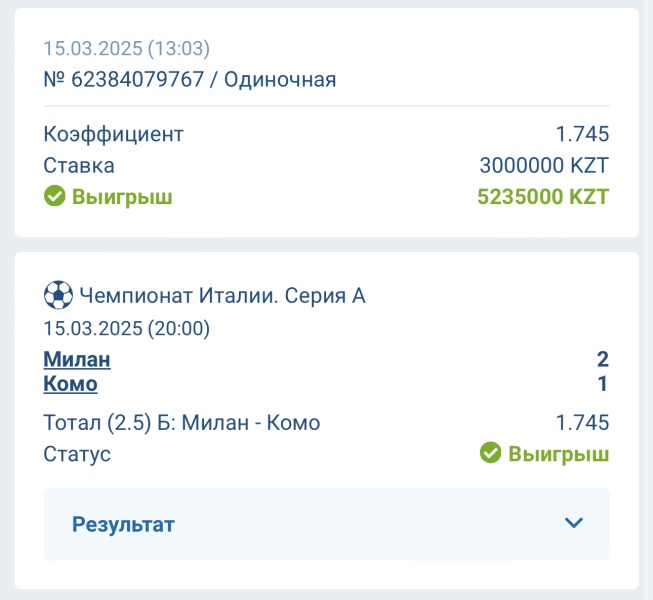The height and width of the screenshot is (600, 653).
Task: Click the soccer ball sport icon
Action: coord(58,295)
